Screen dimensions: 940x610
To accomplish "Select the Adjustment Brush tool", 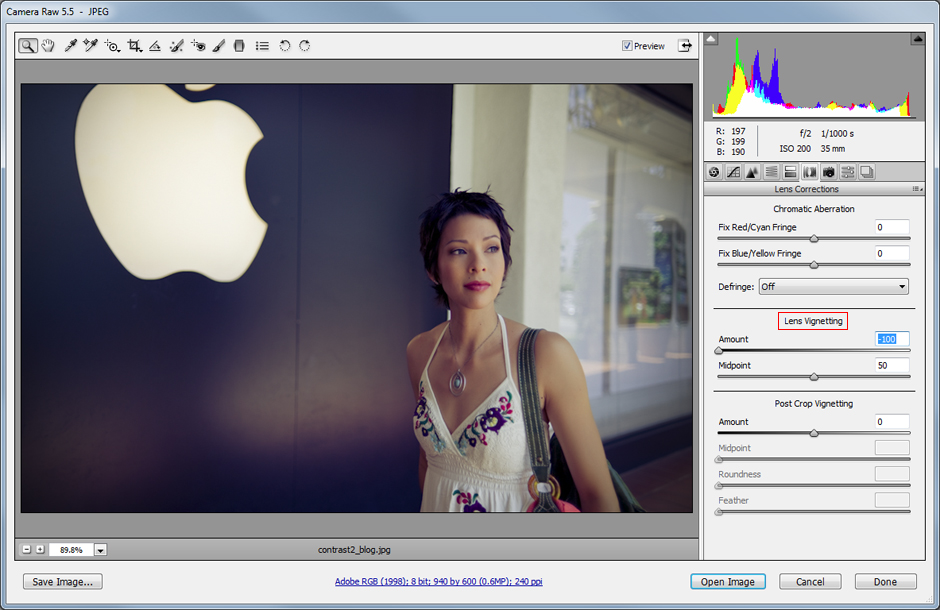I will click(x=219, y=46).
